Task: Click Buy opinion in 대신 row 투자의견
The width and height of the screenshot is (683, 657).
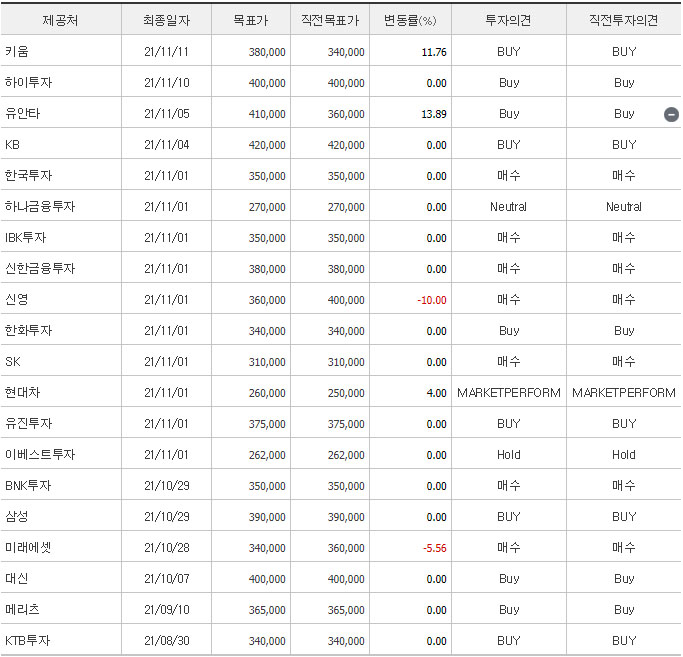Action: [509, 579]
